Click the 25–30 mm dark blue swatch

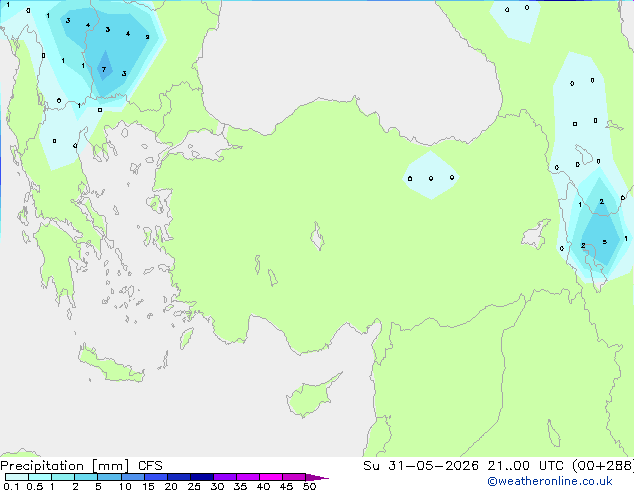(201, 477)
